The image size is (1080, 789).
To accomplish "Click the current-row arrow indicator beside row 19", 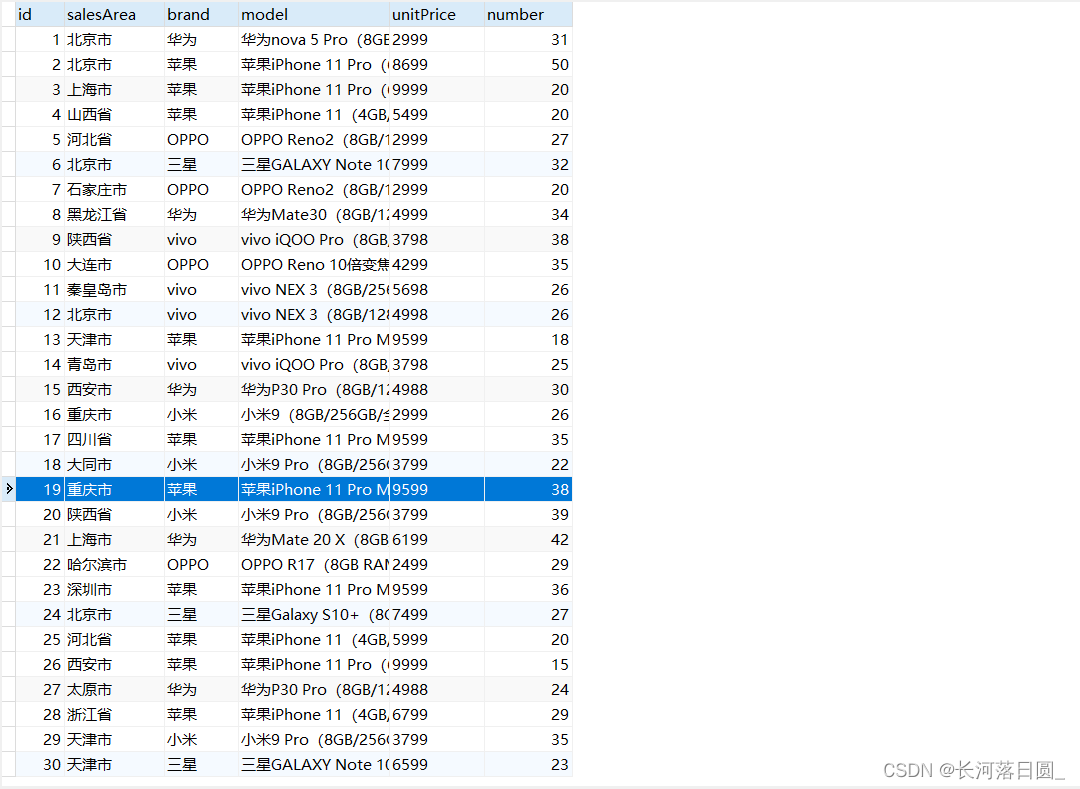I will click(9, 489).
